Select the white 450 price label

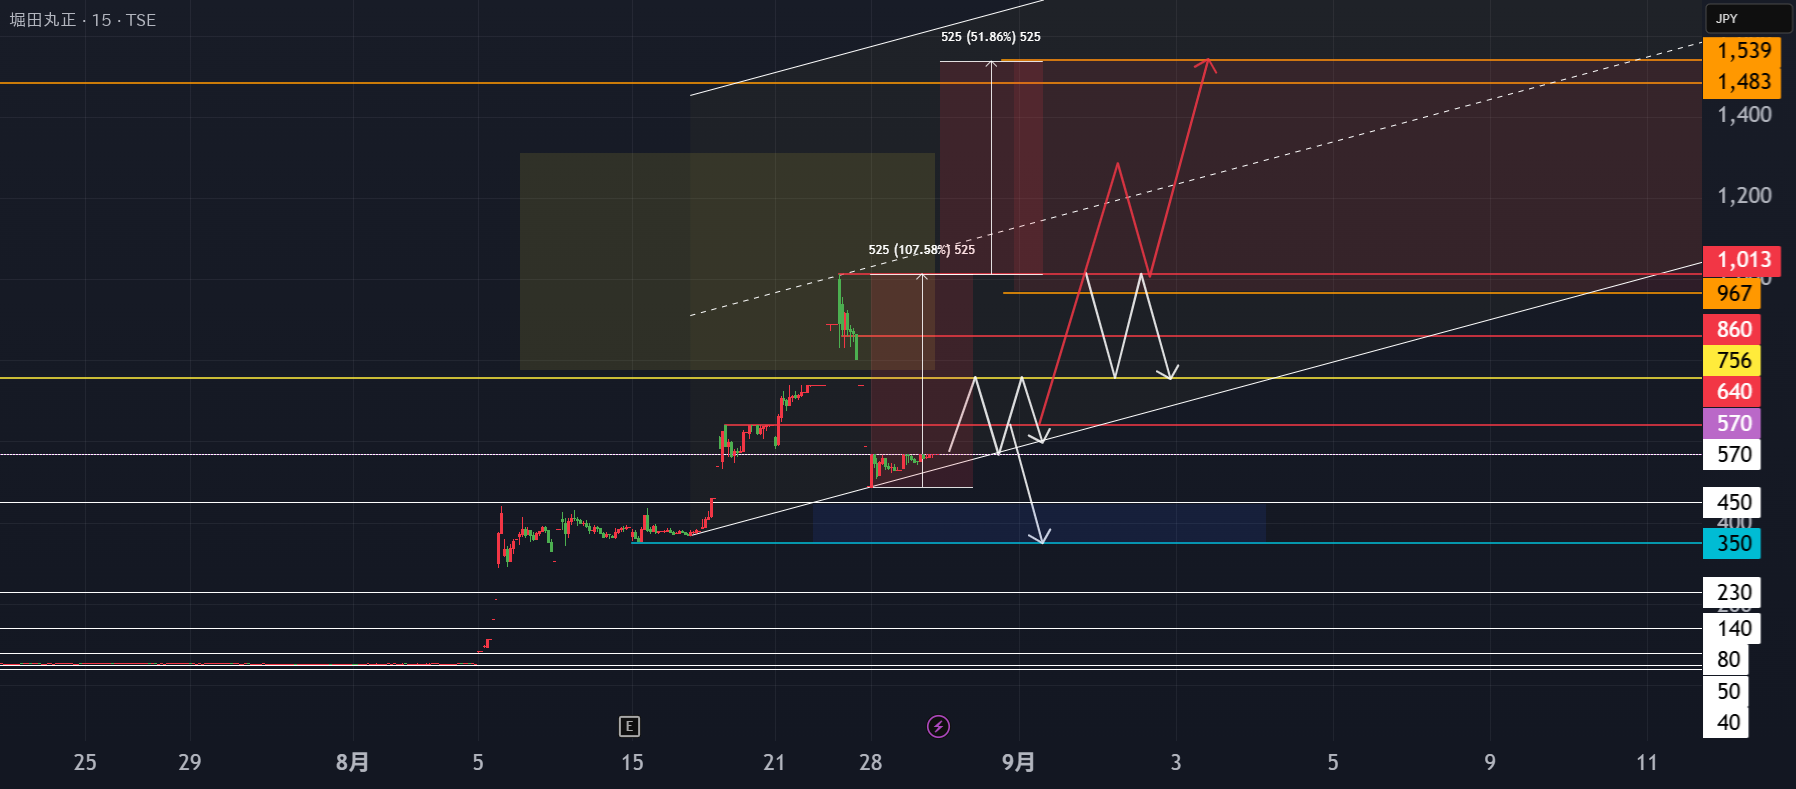(x=1732, y=503)
